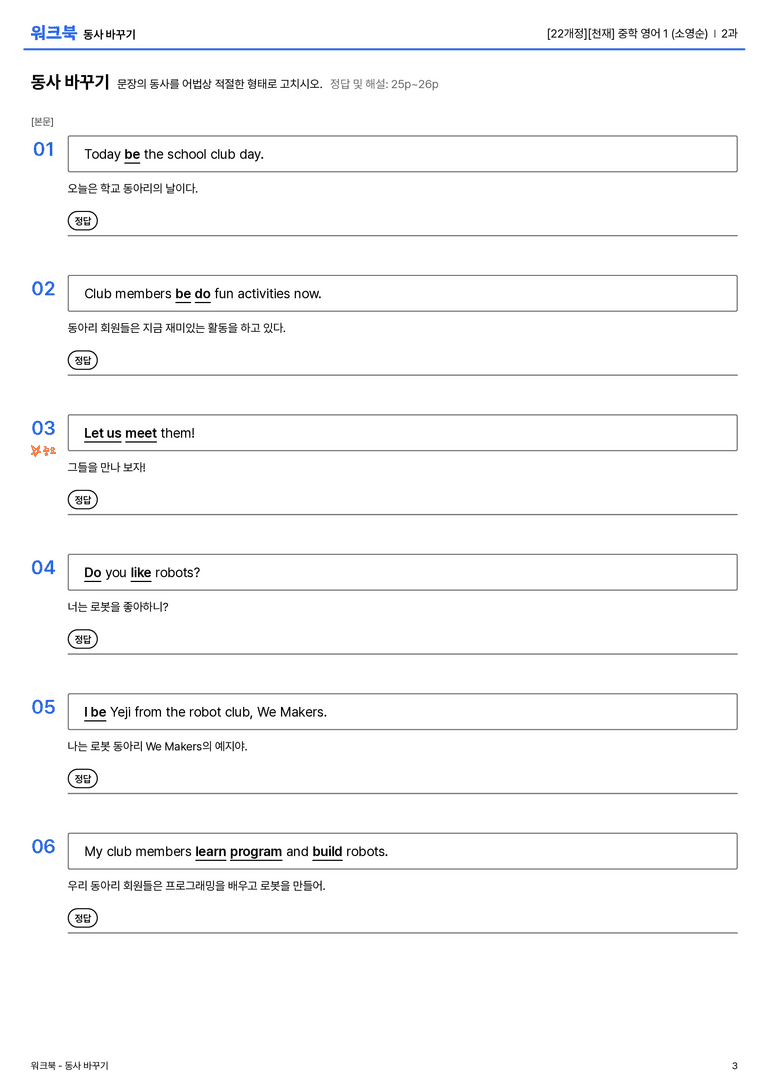Click the underlined 'Let us meet' phrase
Image resolution: width=768 pixels, height=1087 pixels.
point(121,433)
